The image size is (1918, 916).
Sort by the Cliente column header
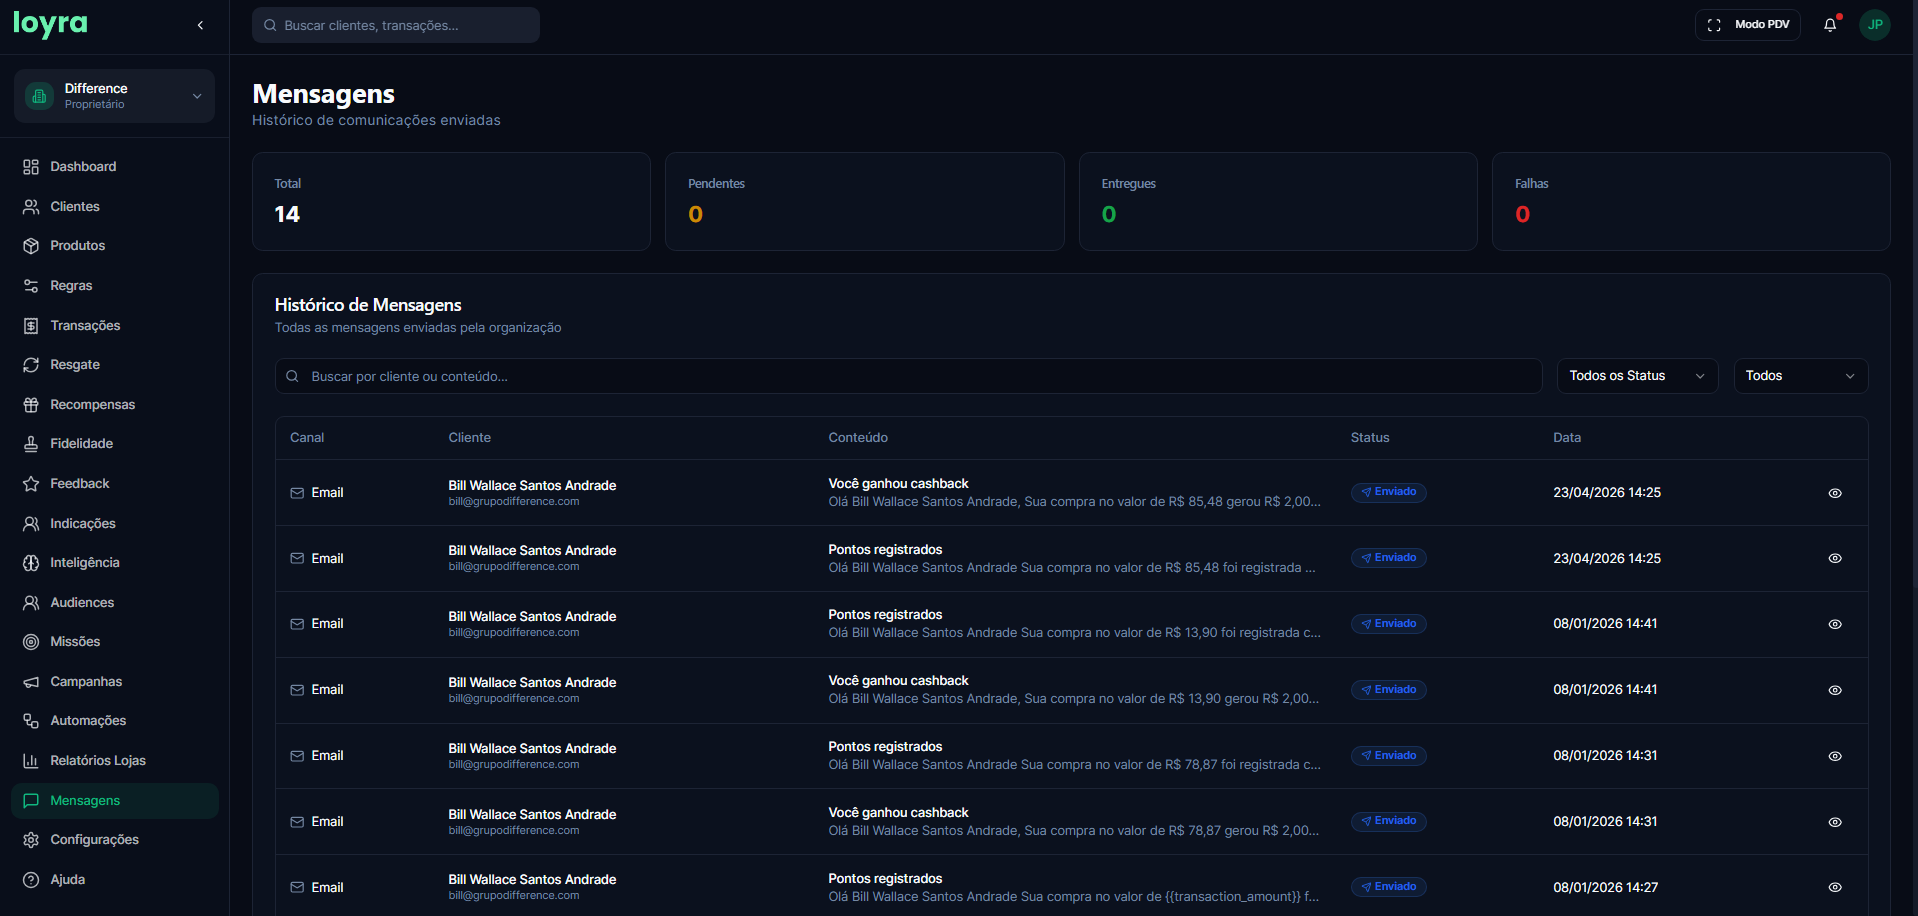coord(469,438)
